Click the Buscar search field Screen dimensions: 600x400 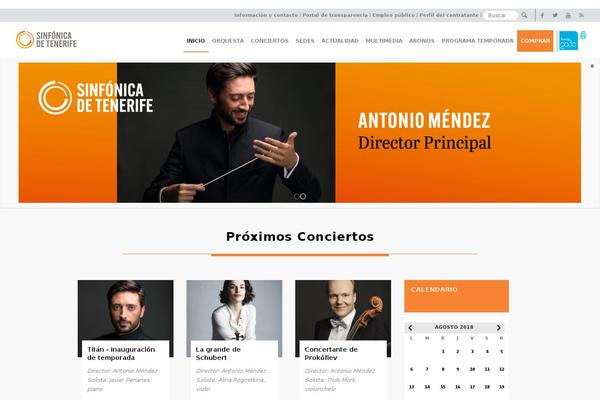coord(500,15)
